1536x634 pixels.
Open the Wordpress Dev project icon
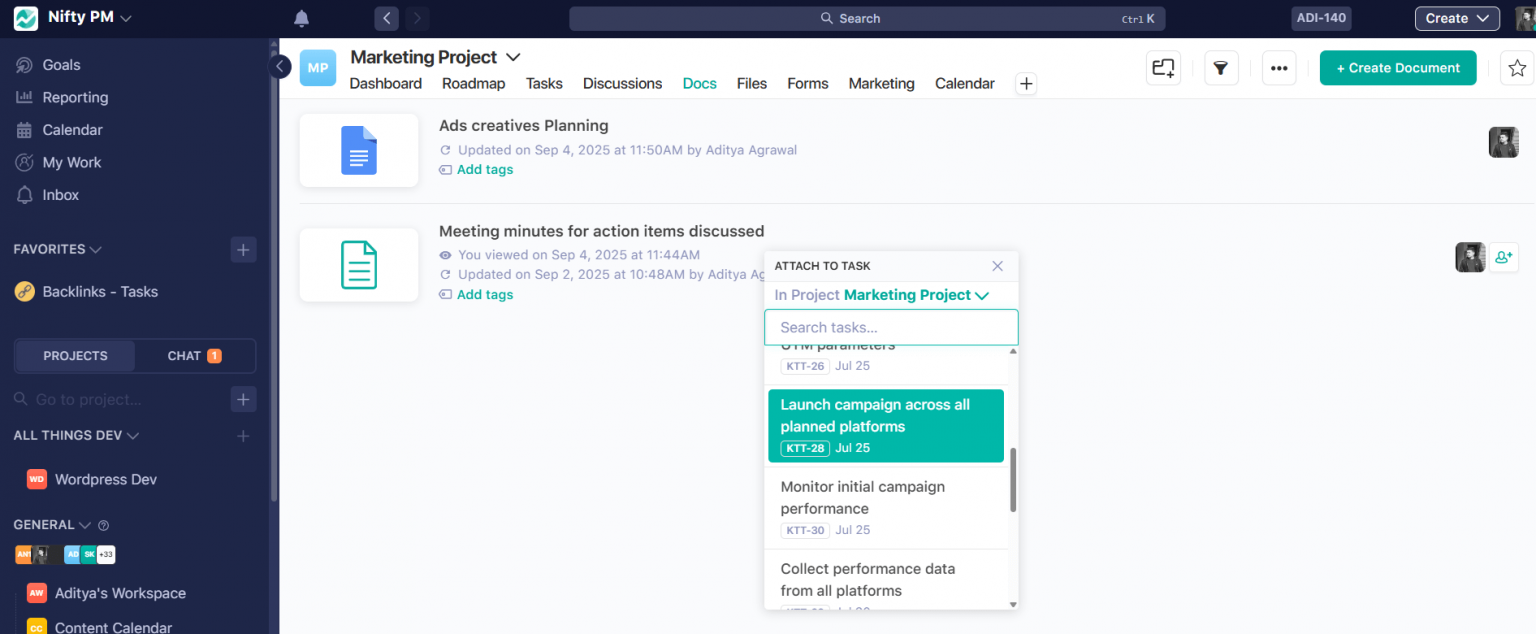(35, 479)
